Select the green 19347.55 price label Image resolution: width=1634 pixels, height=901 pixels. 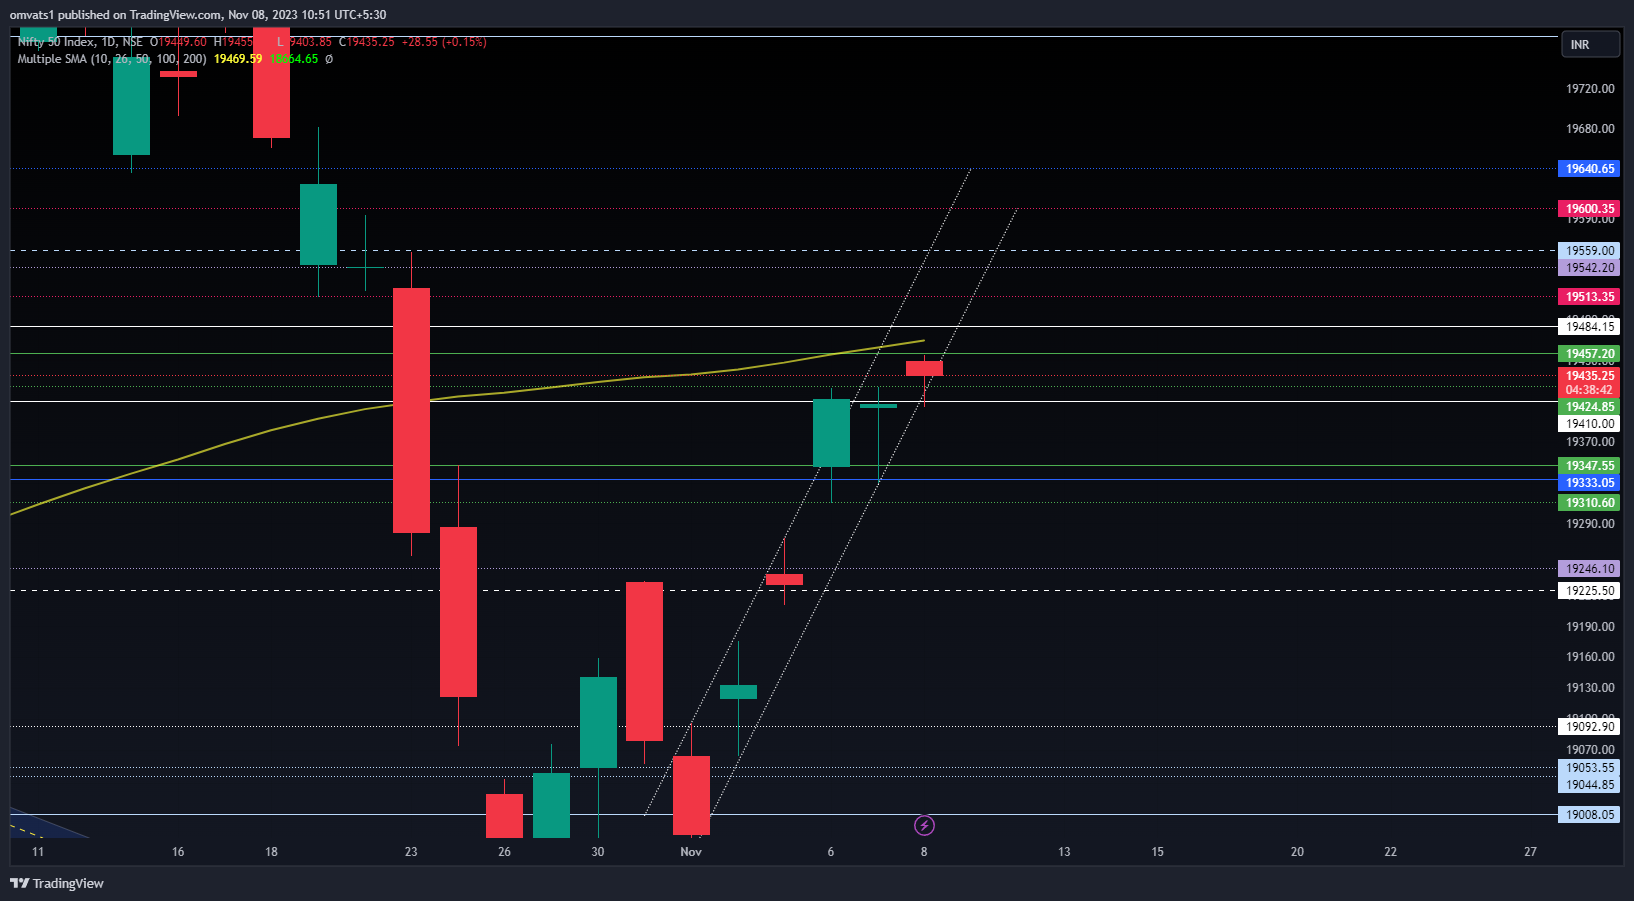pyautogui.click(x=1589, y=466)
